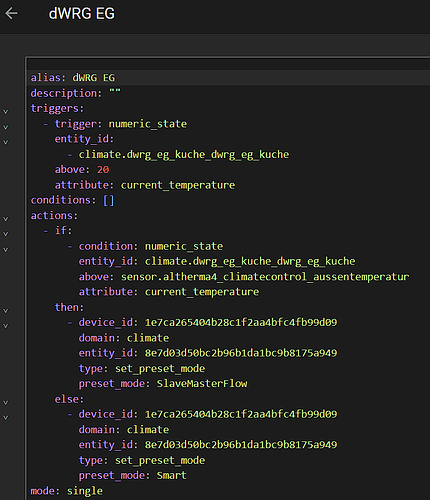
Task: Click the SlaveMasterFlow preset_mode value
Action: (x=202, y=384)
